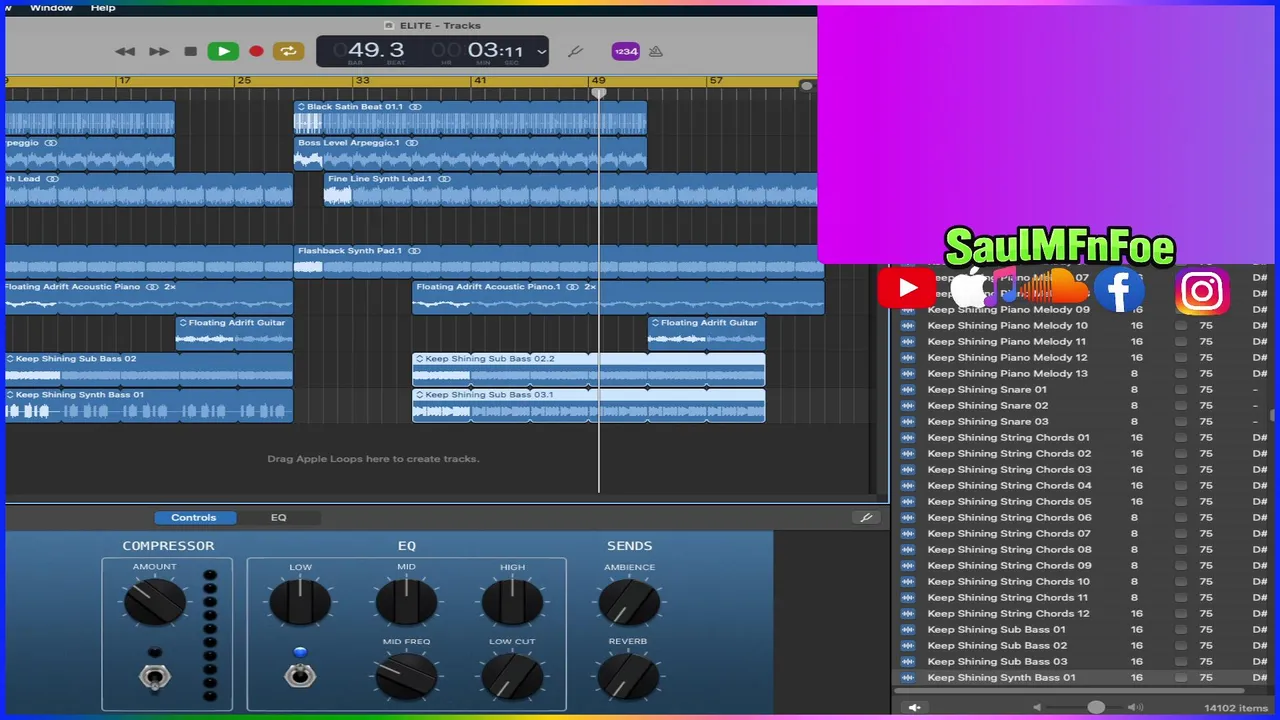Select the Keep Shining Sub Bass 03.1 region
Viewport: 1280px width, 720px height.
tap(589, 405)
